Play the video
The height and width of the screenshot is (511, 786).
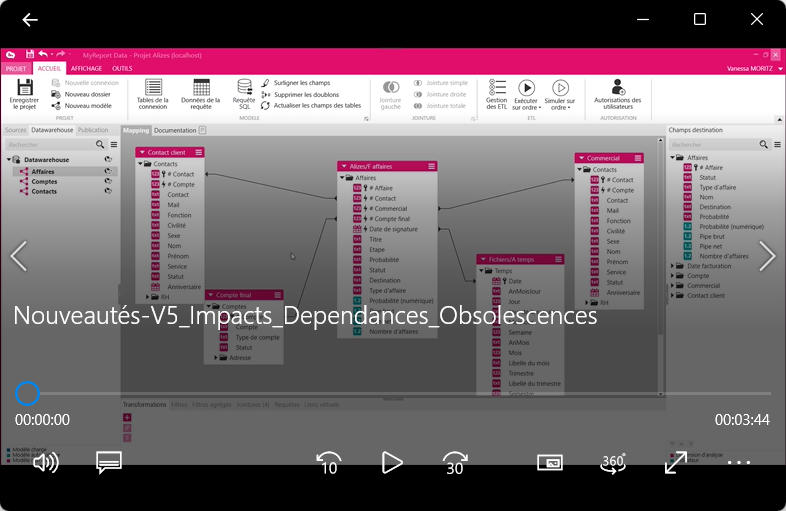click(x=392, y=462)
